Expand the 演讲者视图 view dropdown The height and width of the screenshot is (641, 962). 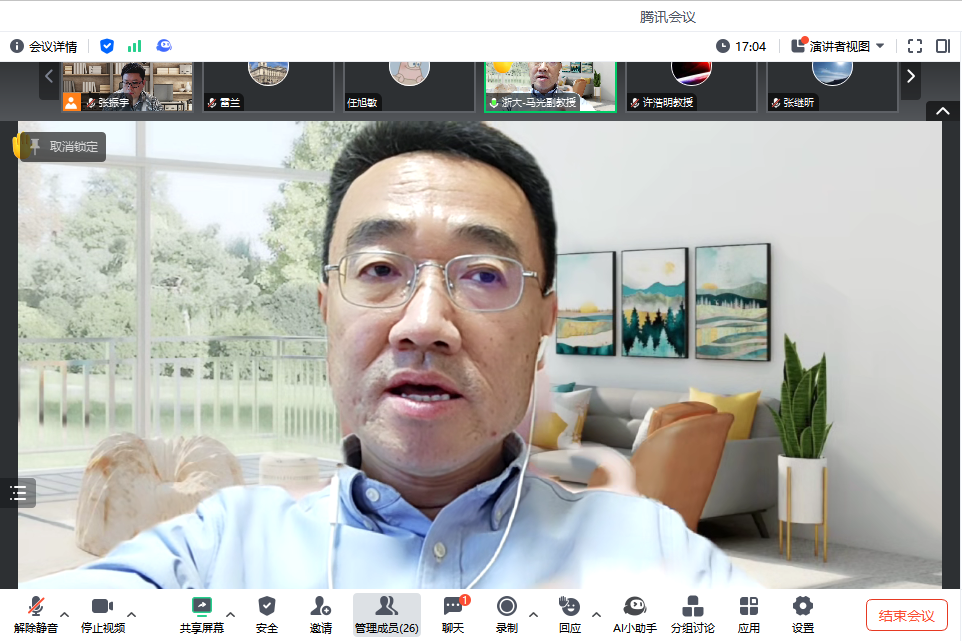838,46
